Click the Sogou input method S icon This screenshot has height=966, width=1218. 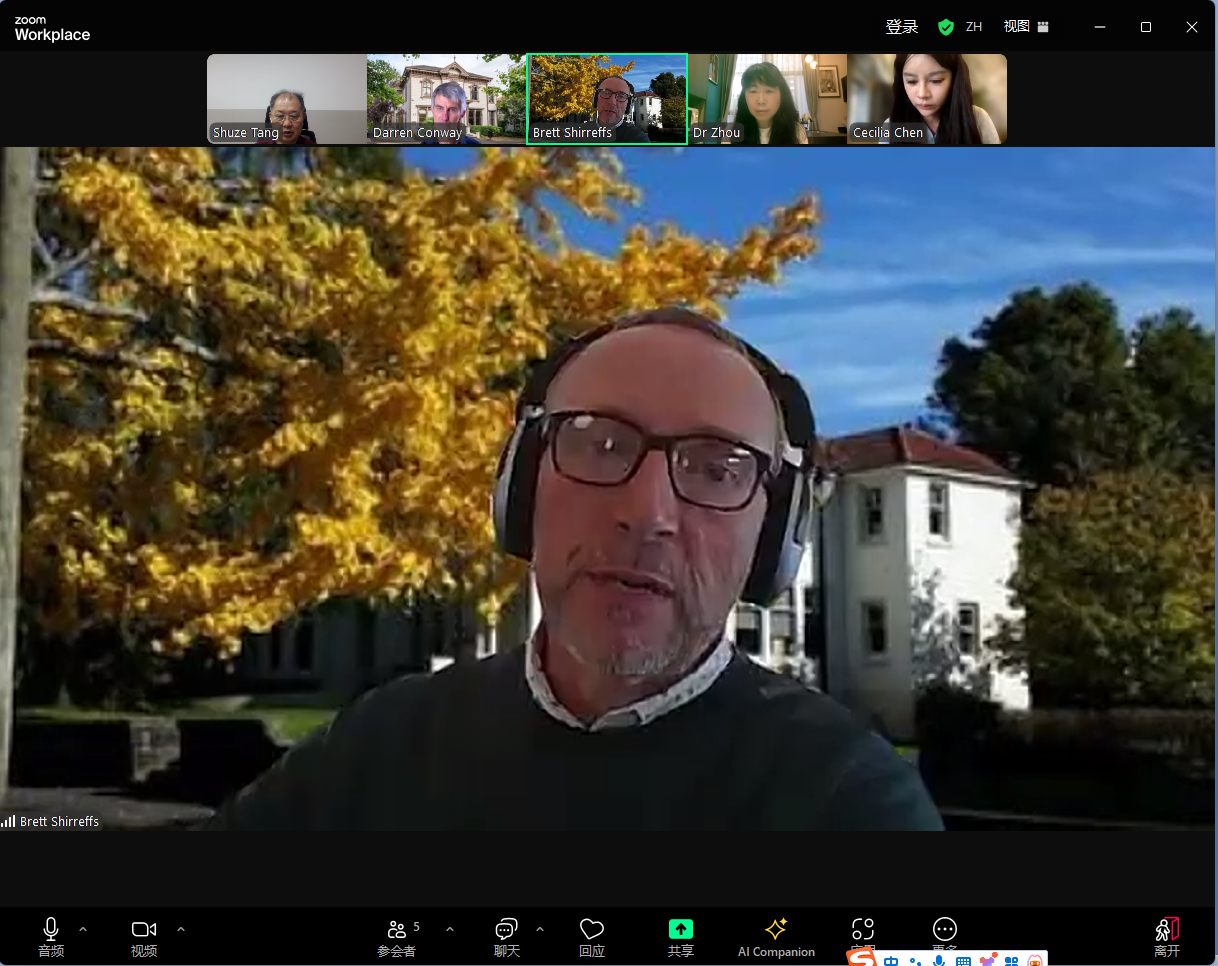[x=861, y=958]
